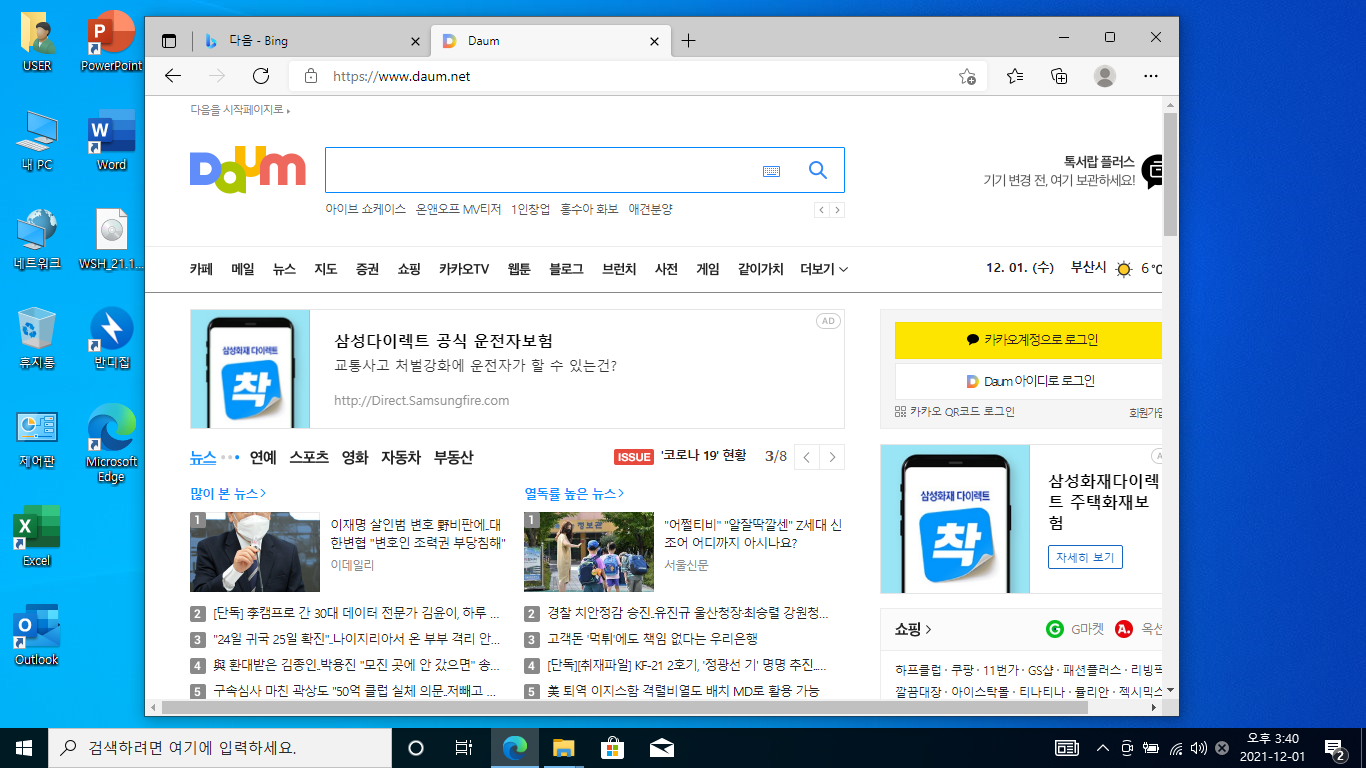1366x768 pixels.
Task: Open the Word desktop shortcut
Action: pos(111,141)
